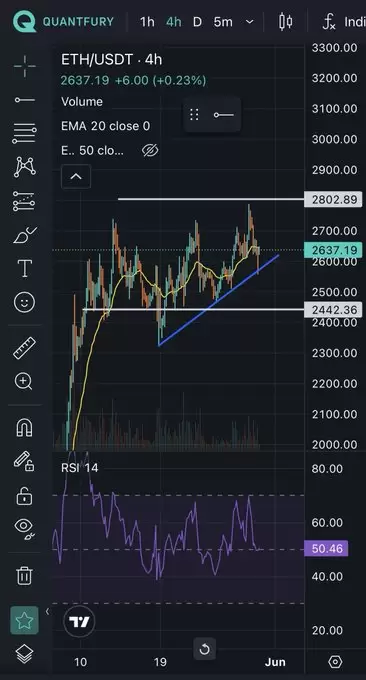Toggle stay in drawing mode

pos(24,461)
